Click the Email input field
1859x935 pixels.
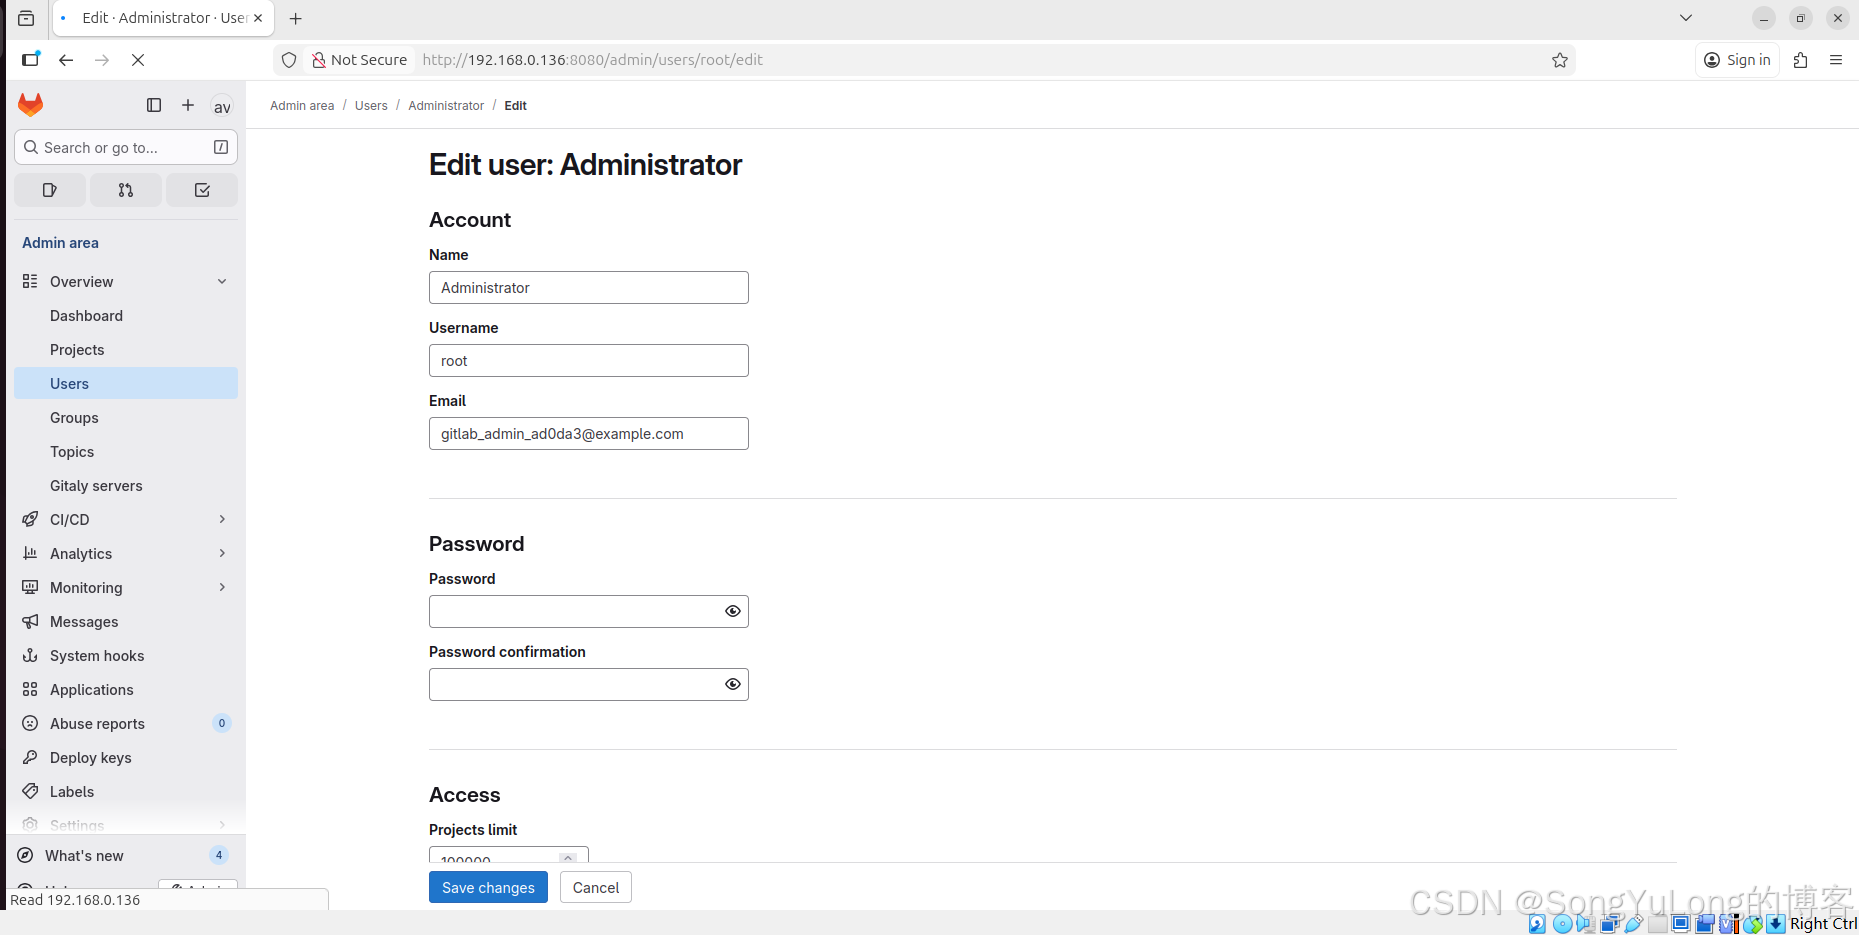click(x=588, y=434)
